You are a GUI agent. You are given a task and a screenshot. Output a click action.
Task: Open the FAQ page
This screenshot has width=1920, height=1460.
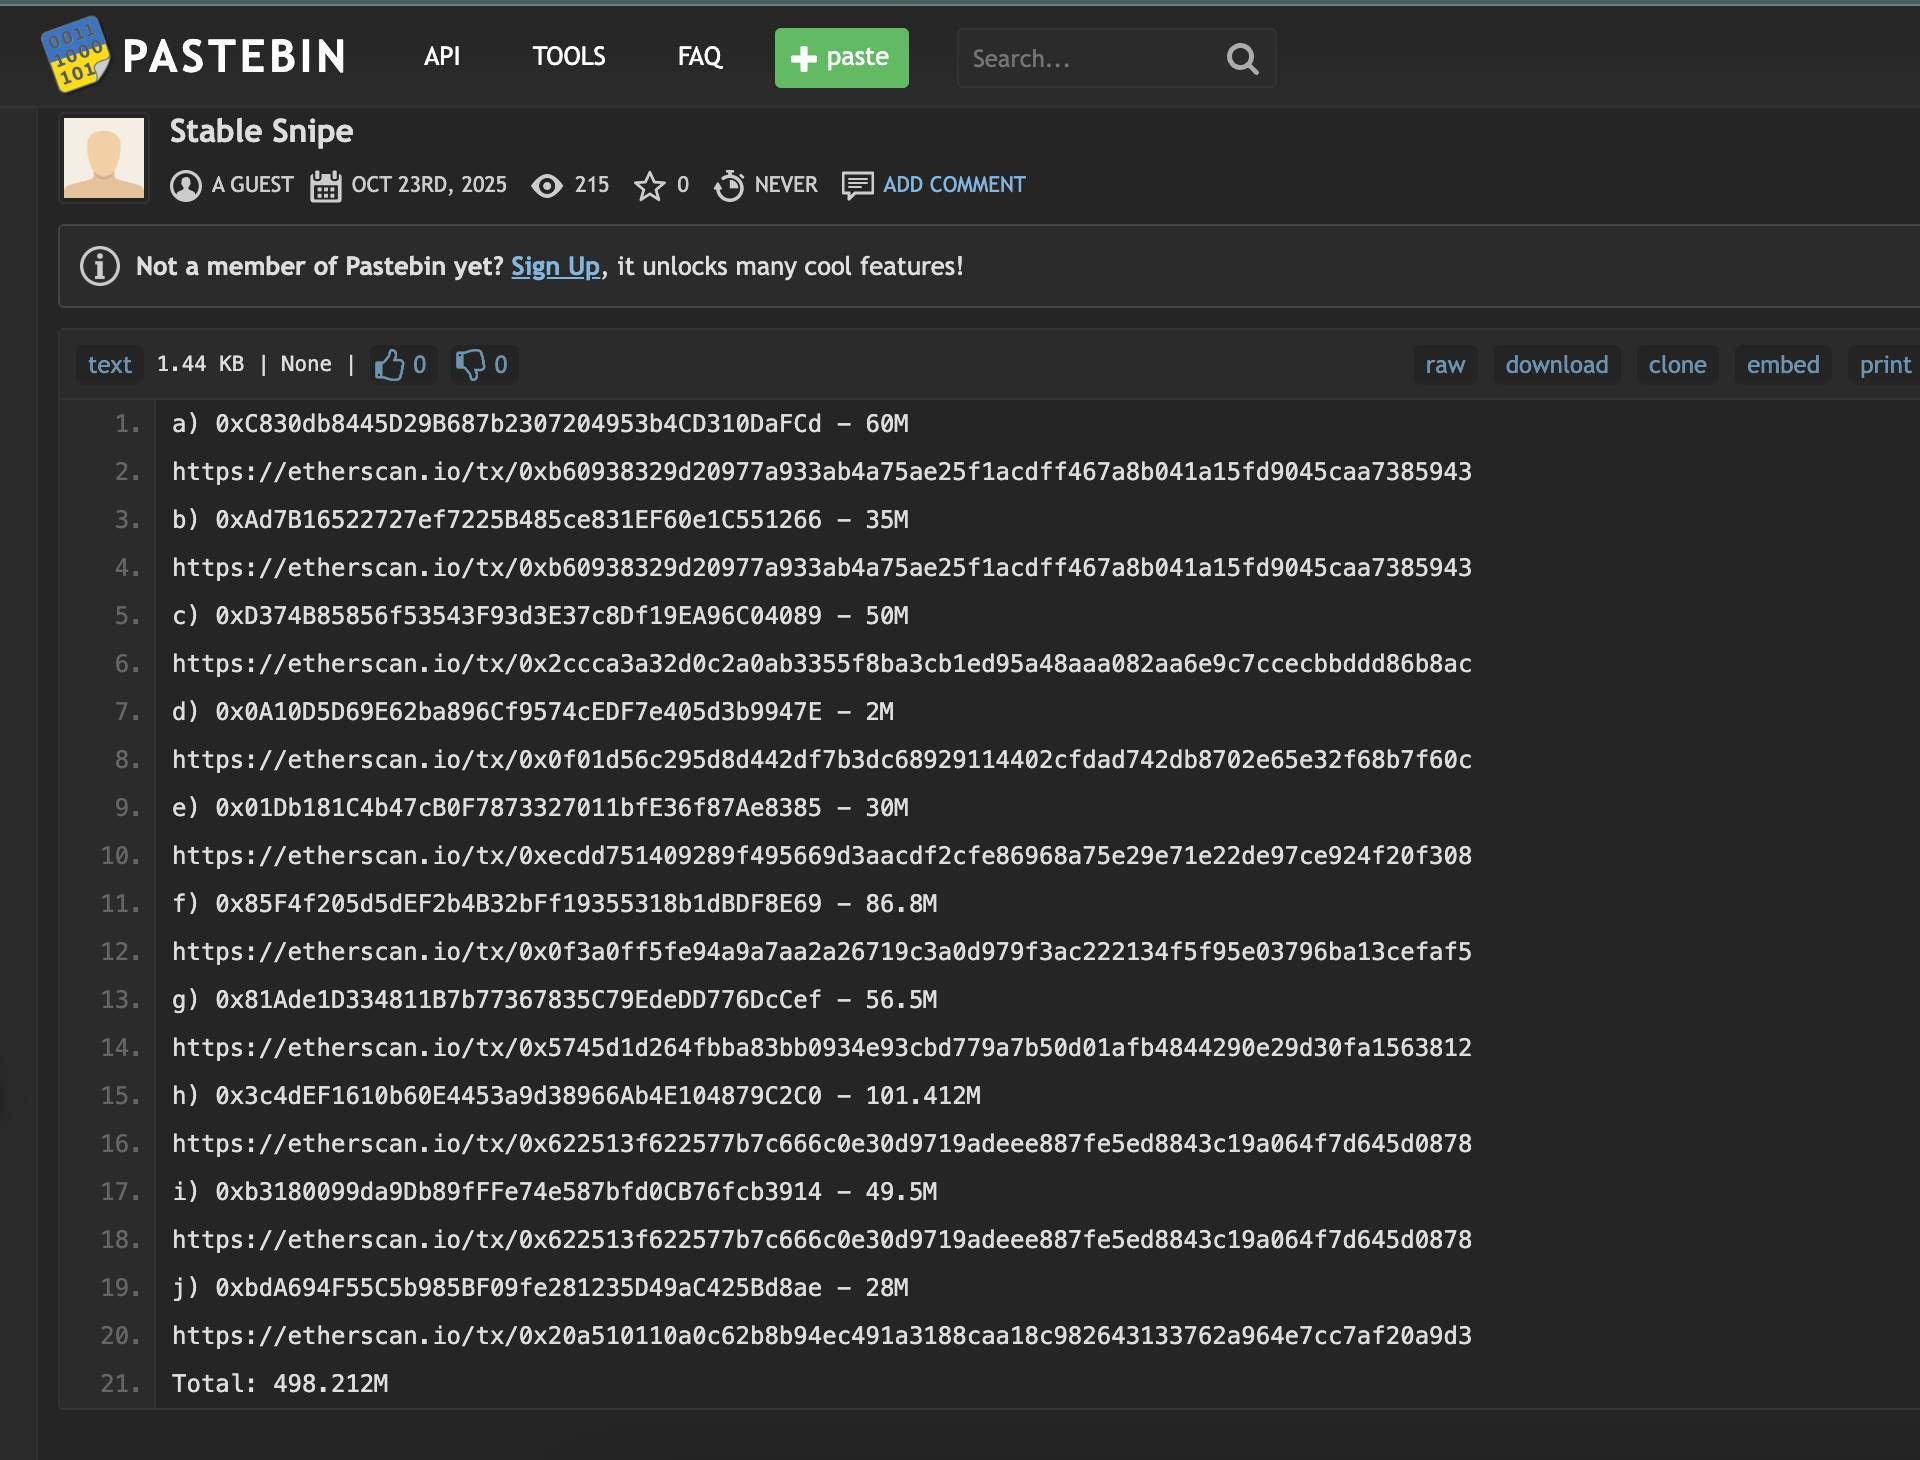699,57
